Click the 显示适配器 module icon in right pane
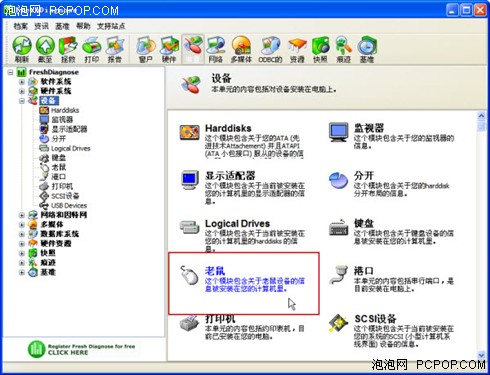Screen dimensions: 490x375 [190, 180]
